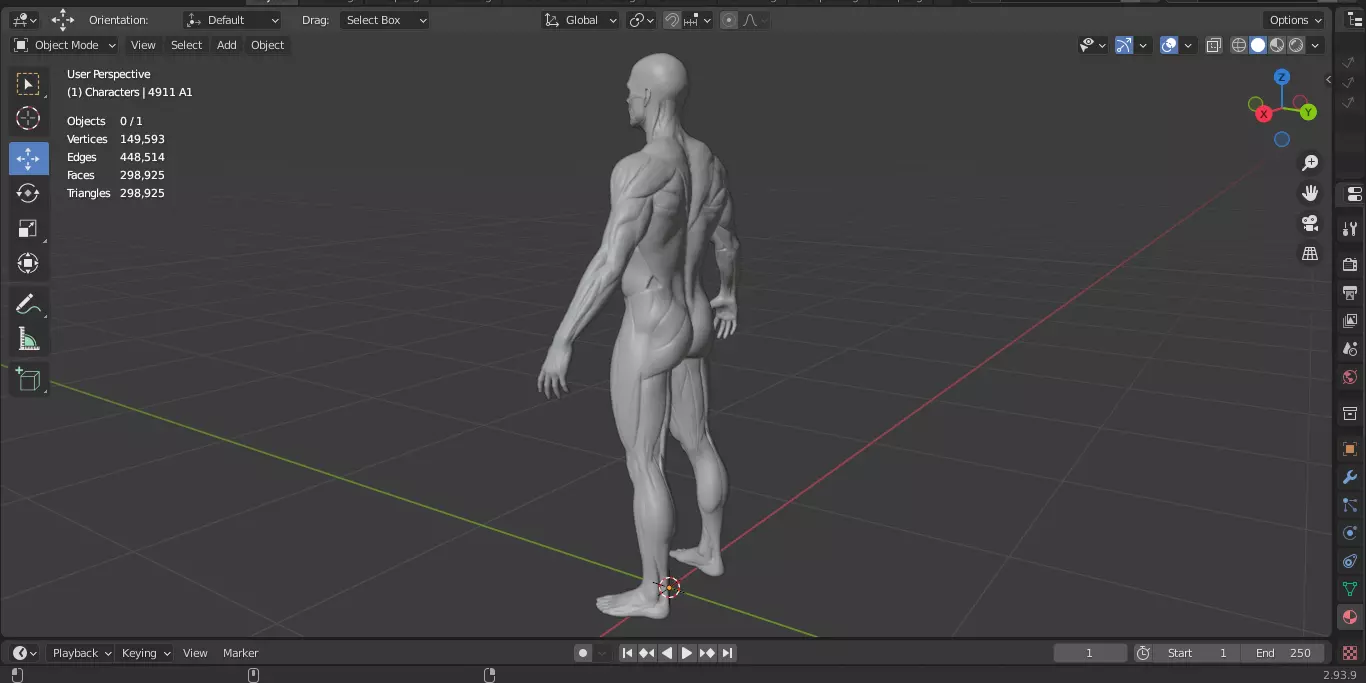
Task: Select the Add Cube tool
Action: pos(28,379)
